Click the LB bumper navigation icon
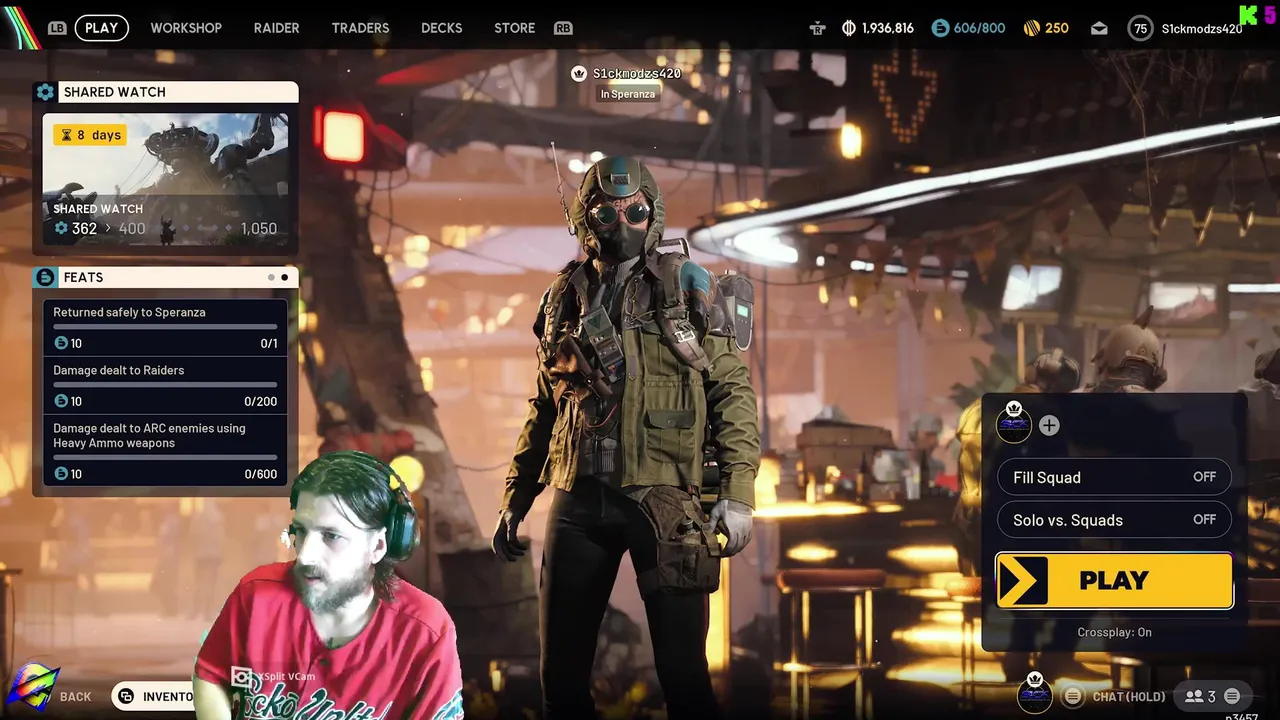Screen dimensions: 1280x720 [x=57, y=28]
